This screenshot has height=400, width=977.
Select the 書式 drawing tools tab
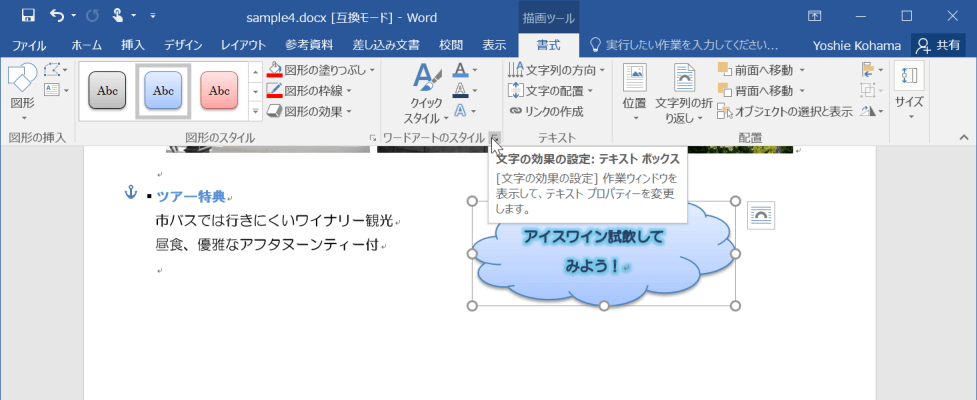(548, 45)
